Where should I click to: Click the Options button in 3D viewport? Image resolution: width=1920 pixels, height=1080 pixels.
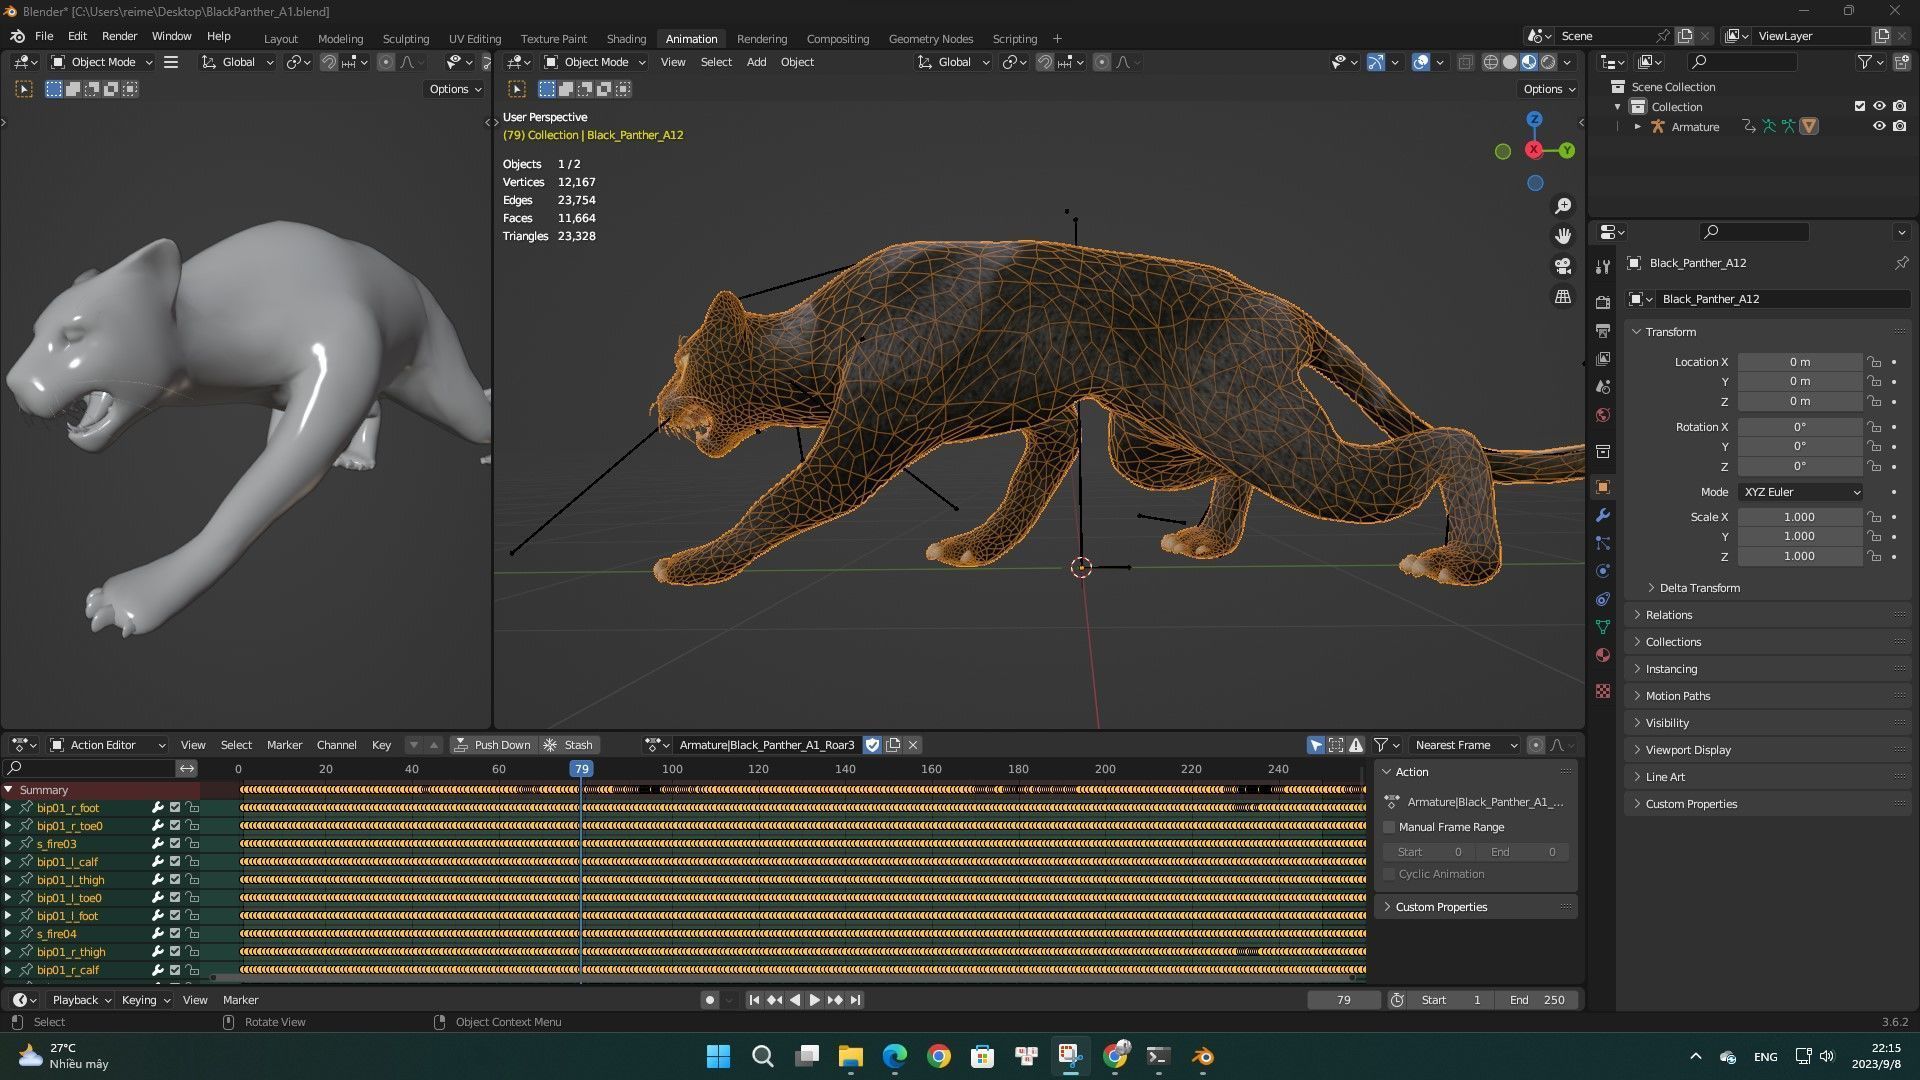(x=1549, y=89)
